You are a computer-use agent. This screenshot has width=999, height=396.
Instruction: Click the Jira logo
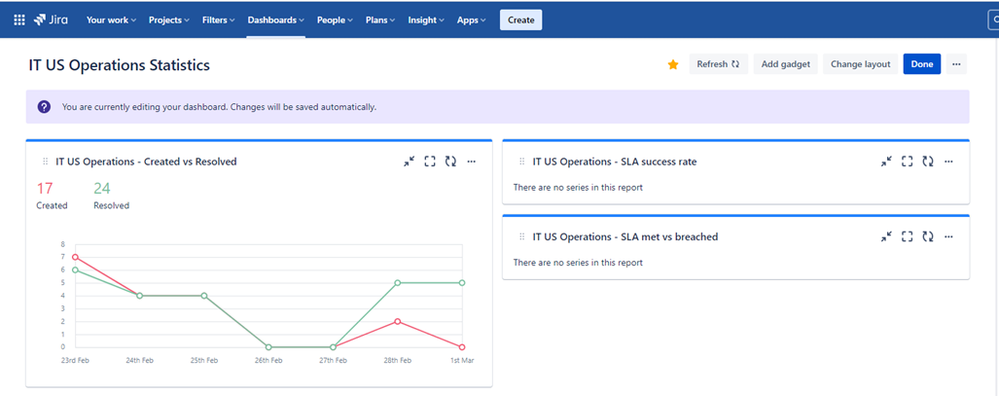pos(51,20)
